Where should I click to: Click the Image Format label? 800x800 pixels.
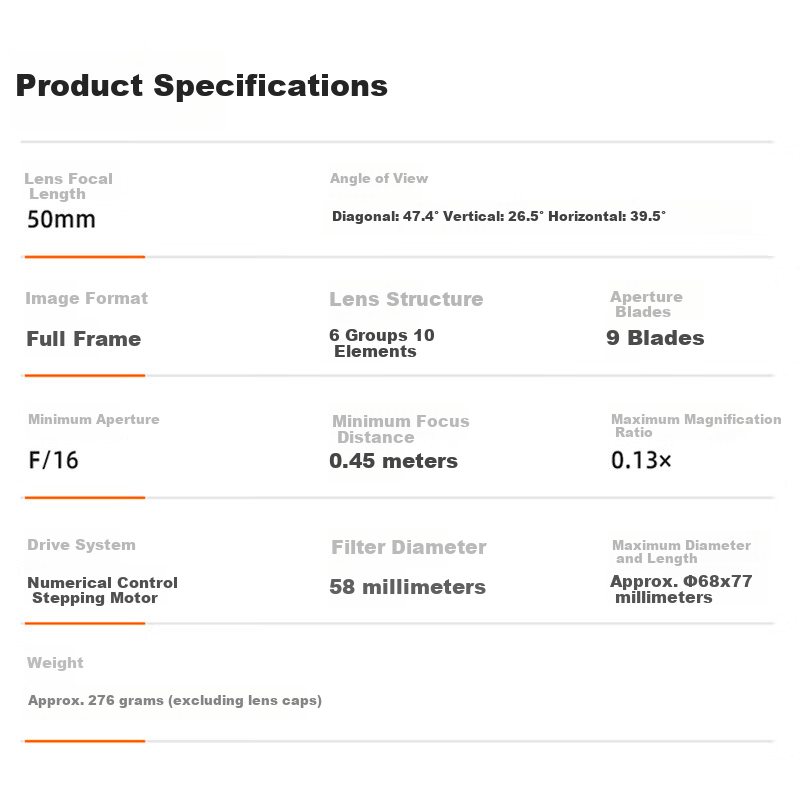point(86,298)
